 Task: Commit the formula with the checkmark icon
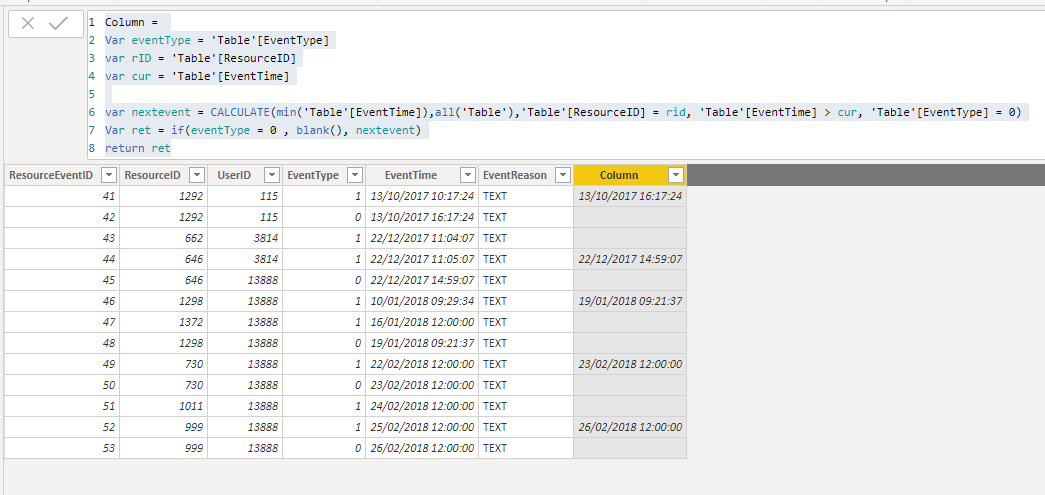click(59, 24)
